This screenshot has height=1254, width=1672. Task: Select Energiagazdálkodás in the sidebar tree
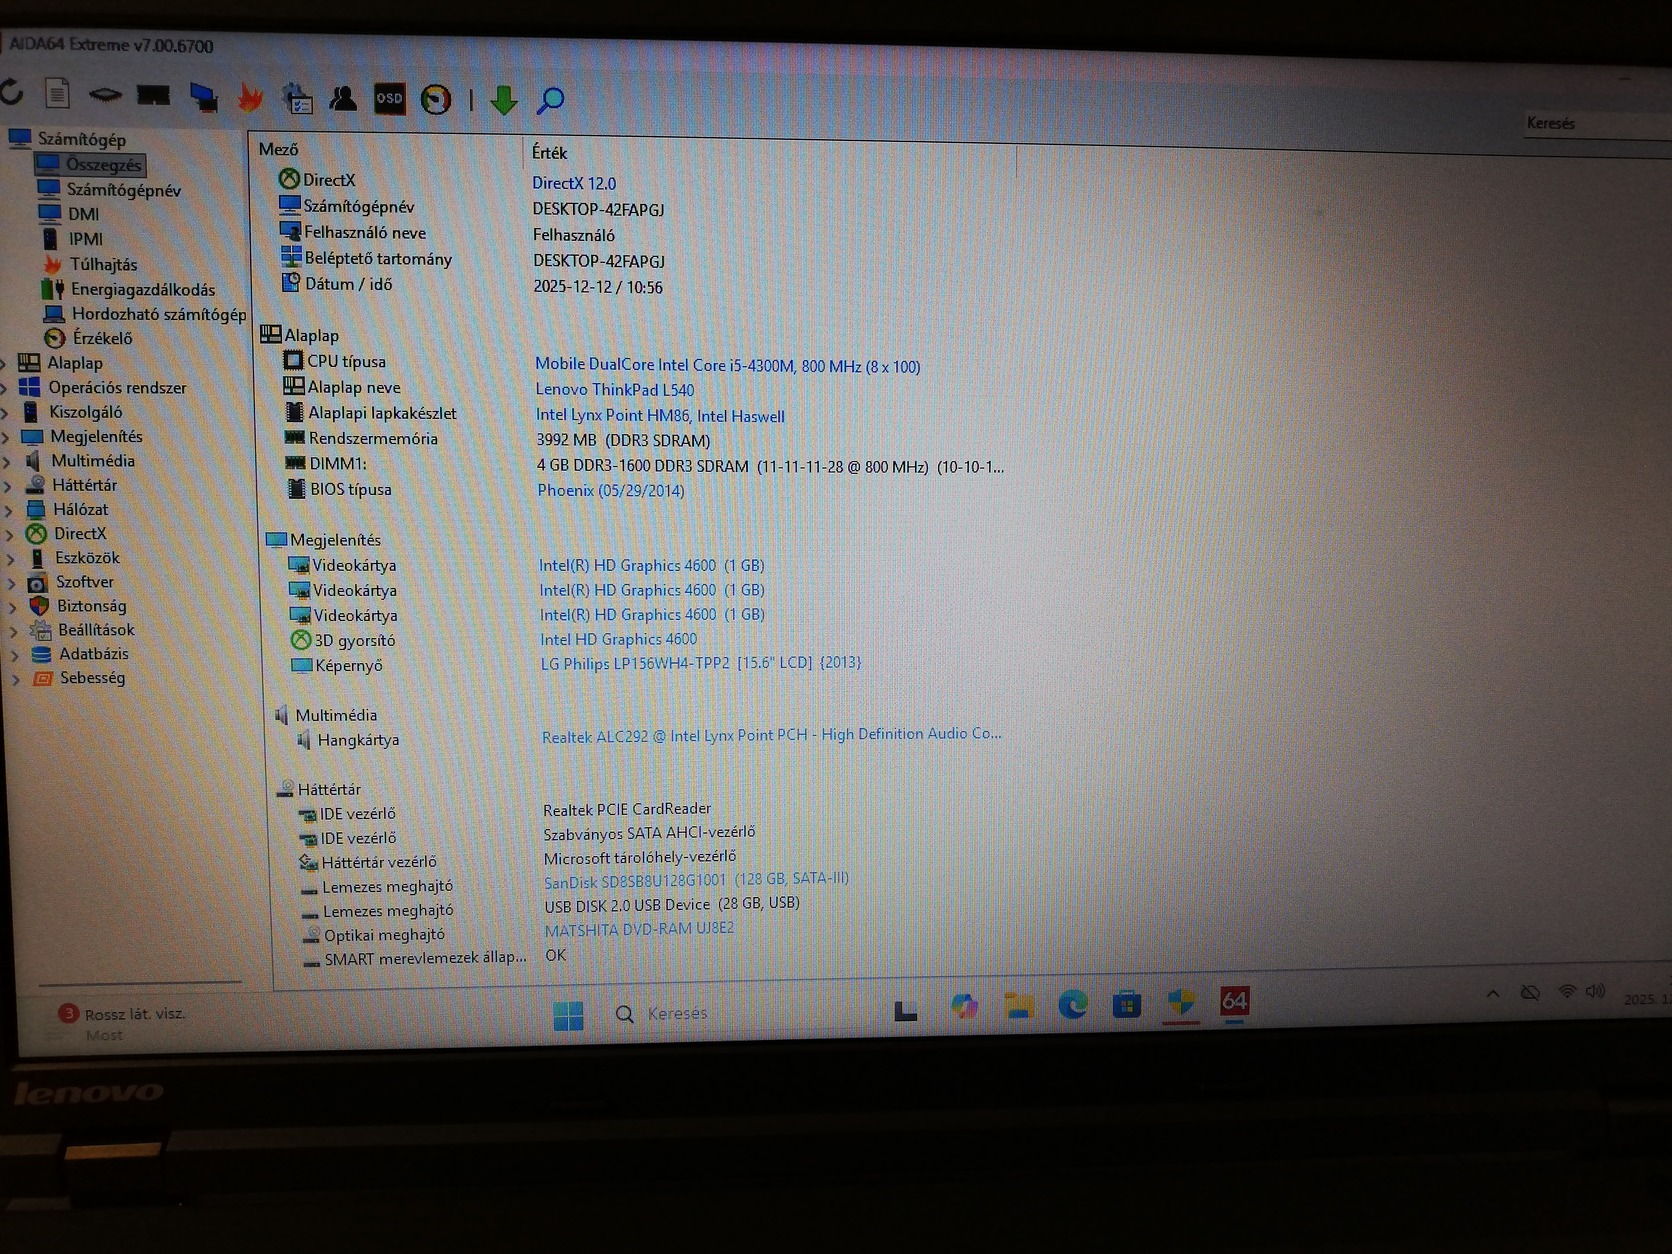pos(128,289)
